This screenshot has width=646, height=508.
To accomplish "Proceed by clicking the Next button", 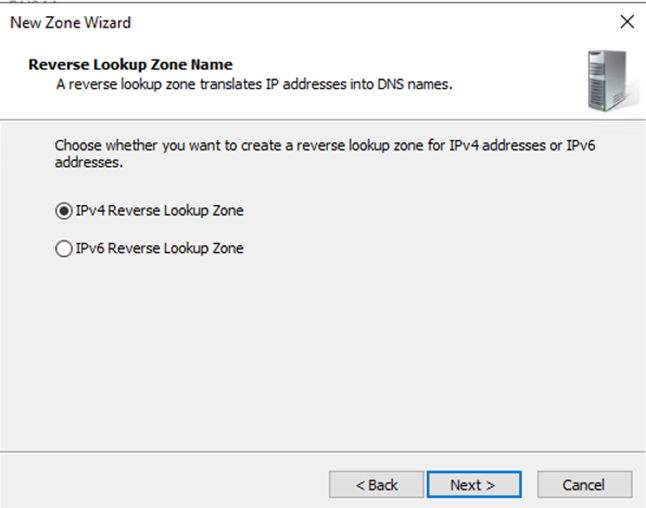I will pos(472,485).
